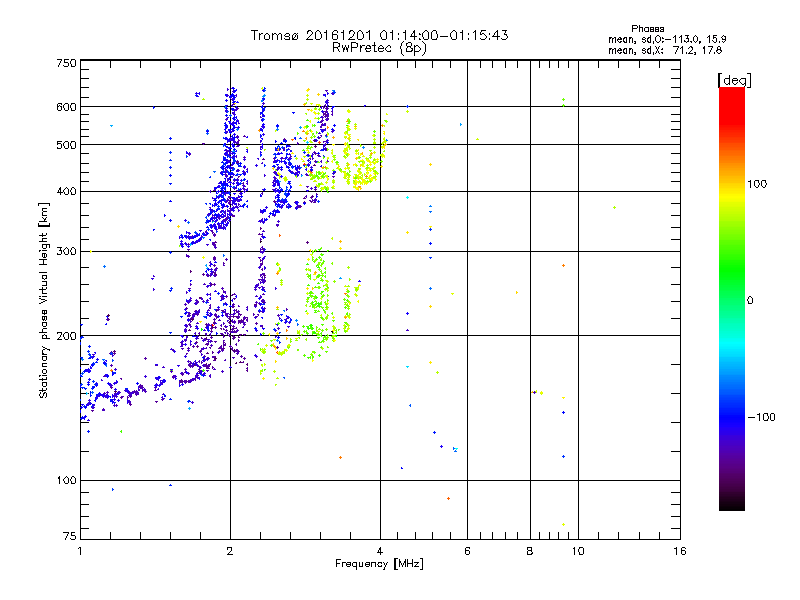
Task: Click the y-axis tick label "300"
Action: tap(66, 251)
